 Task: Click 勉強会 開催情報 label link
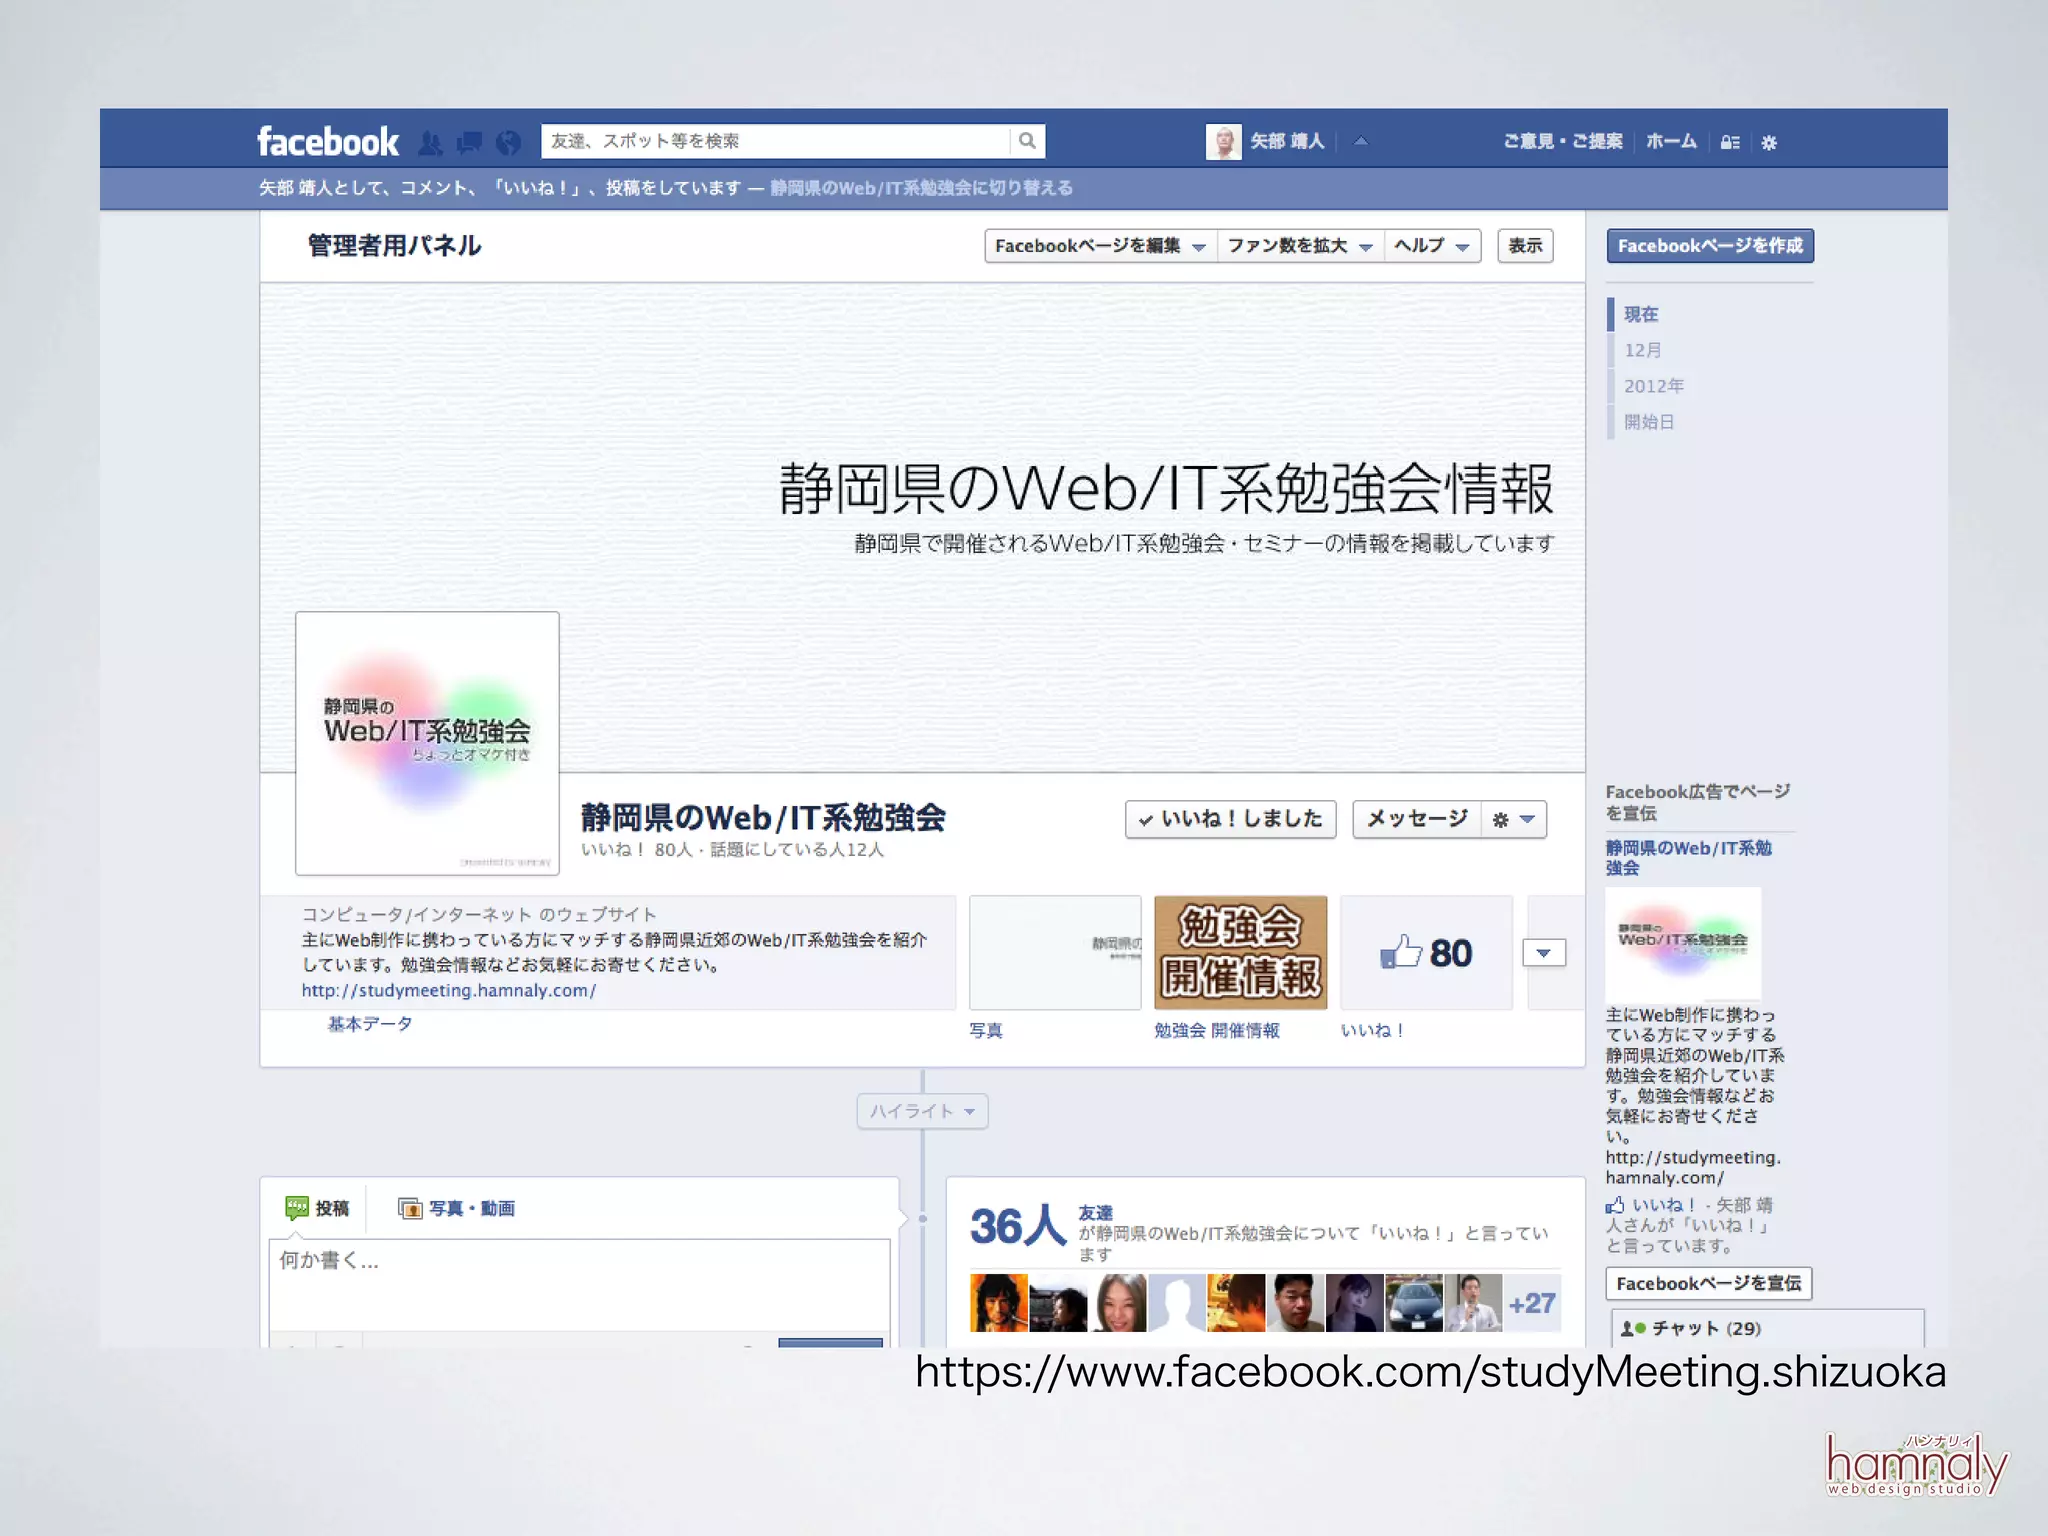[x=1217, y=1031]
